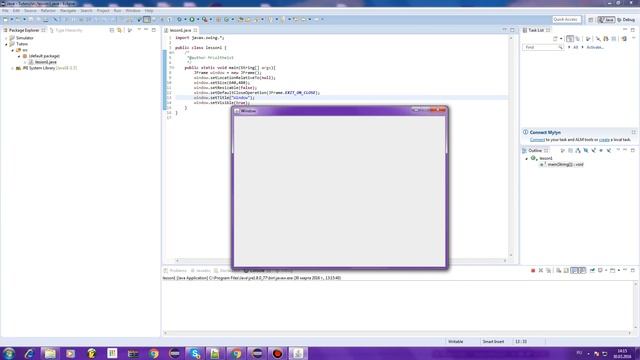
Task: Click New Task icon in Task List
Action: 555,39
